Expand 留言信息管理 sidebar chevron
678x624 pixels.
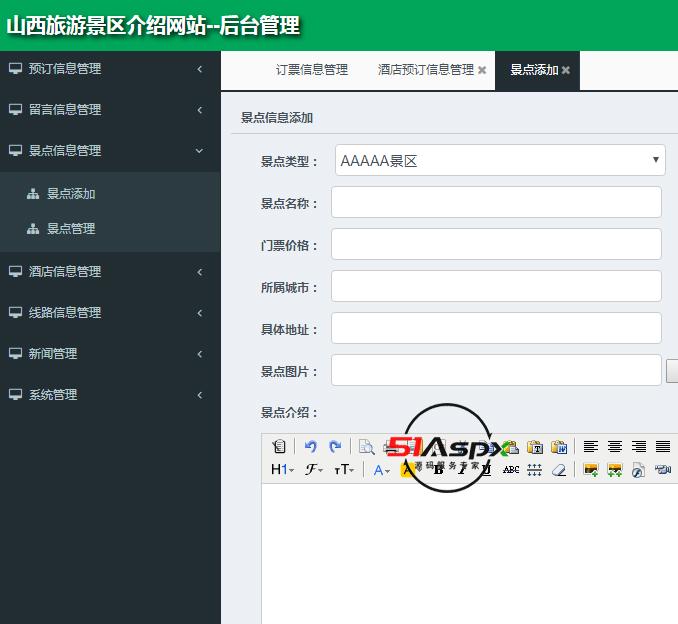199,110
